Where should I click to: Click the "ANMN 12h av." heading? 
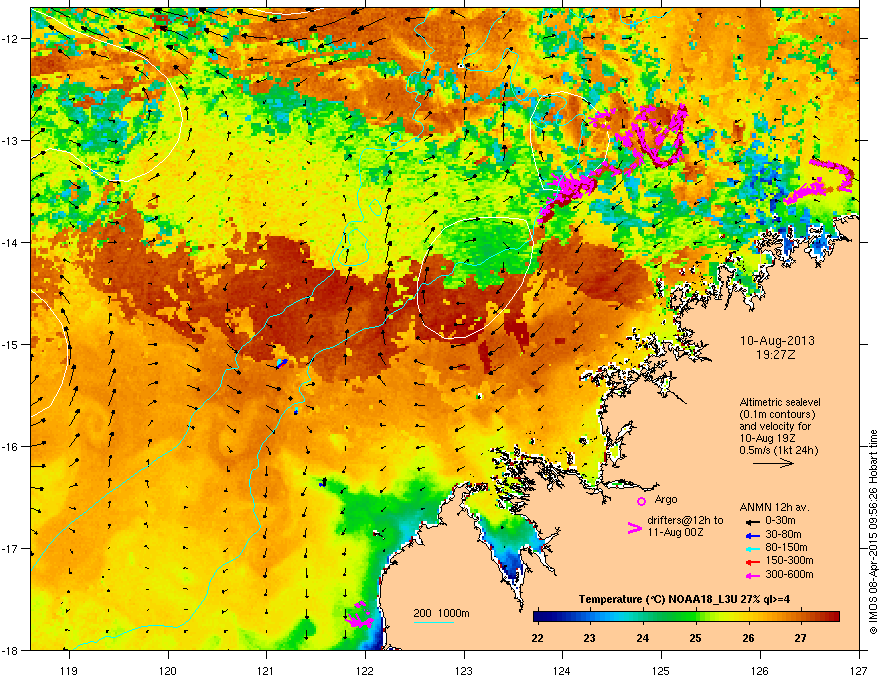[774, 507]
